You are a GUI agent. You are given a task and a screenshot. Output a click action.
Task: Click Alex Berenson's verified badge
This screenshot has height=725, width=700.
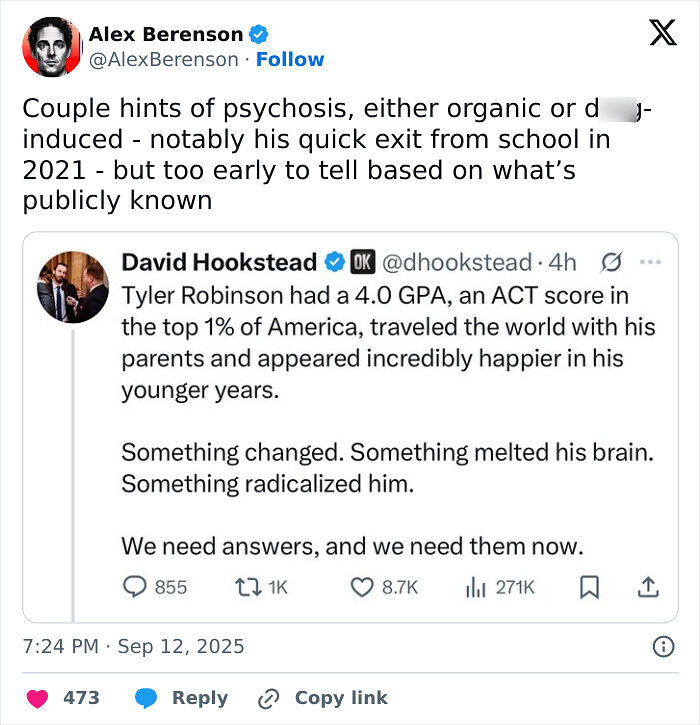pos(257,35)
